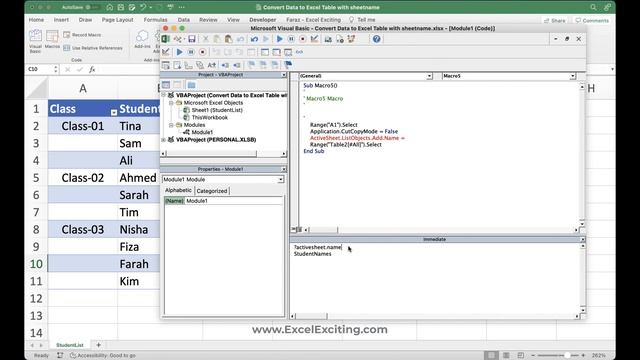The width and height of the screenshot is (640, 360).
Task: Click the Paste icon in the VBA standard toolbar
Action: [x=229, y=39]
